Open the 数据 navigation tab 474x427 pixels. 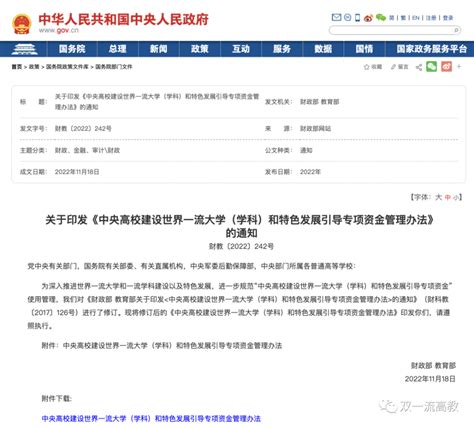pyautogui.click(x=323, y=49)
